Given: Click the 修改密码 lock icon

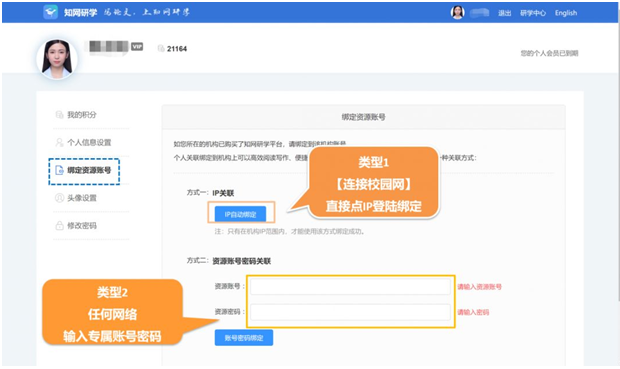Looking at the screenshot, I should click(x=59, y=226).
